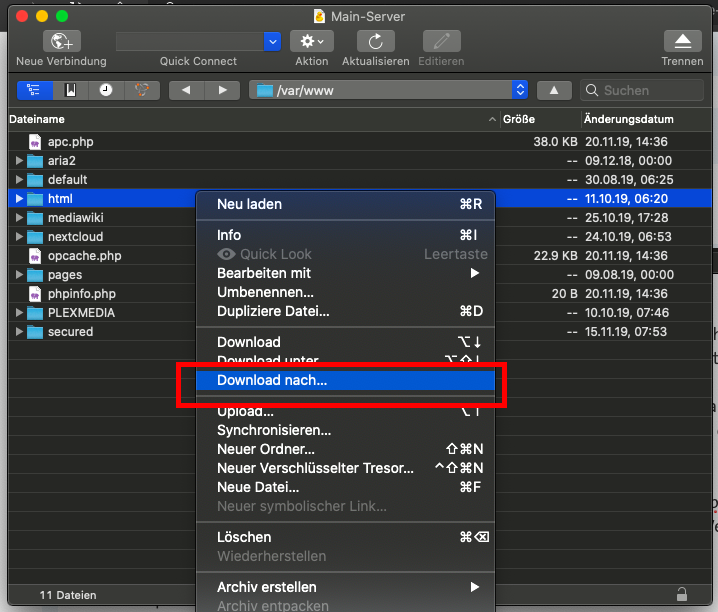718x612 pixels.
Task: Show the Bonjour view icon
Action: [141, 90]
